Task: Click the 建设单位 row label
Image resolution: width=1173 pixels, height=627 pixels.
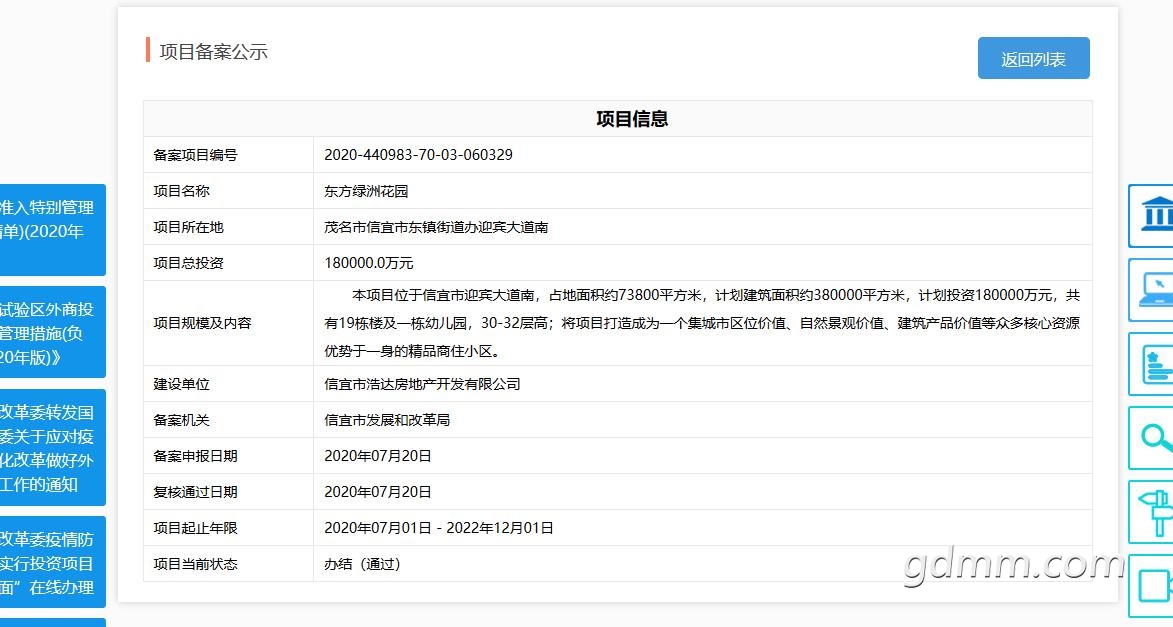Action: (x=181, y=384)
